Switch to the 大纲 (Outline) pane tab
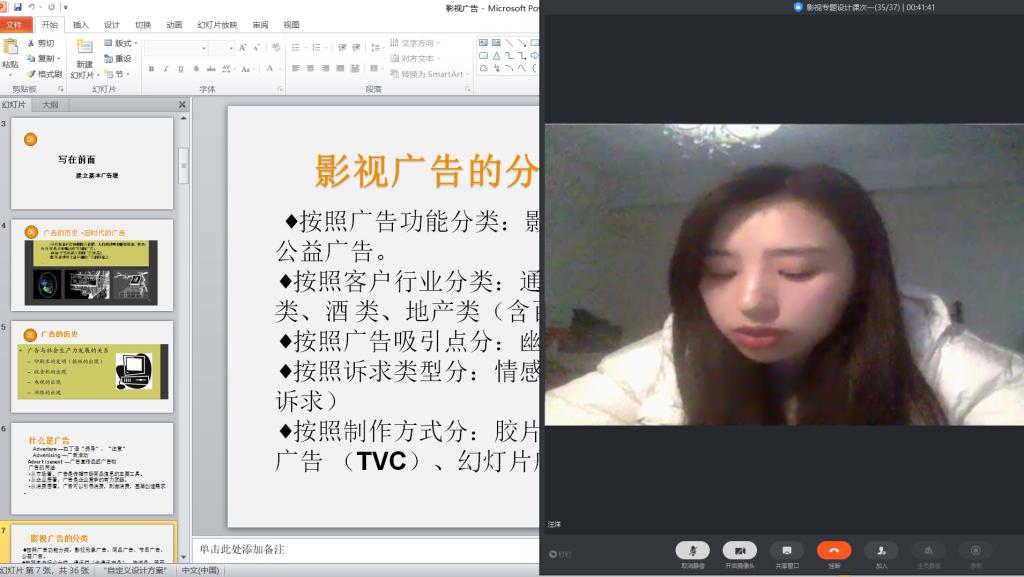The height and width of the screenshot is (577, 1024). 50,104
